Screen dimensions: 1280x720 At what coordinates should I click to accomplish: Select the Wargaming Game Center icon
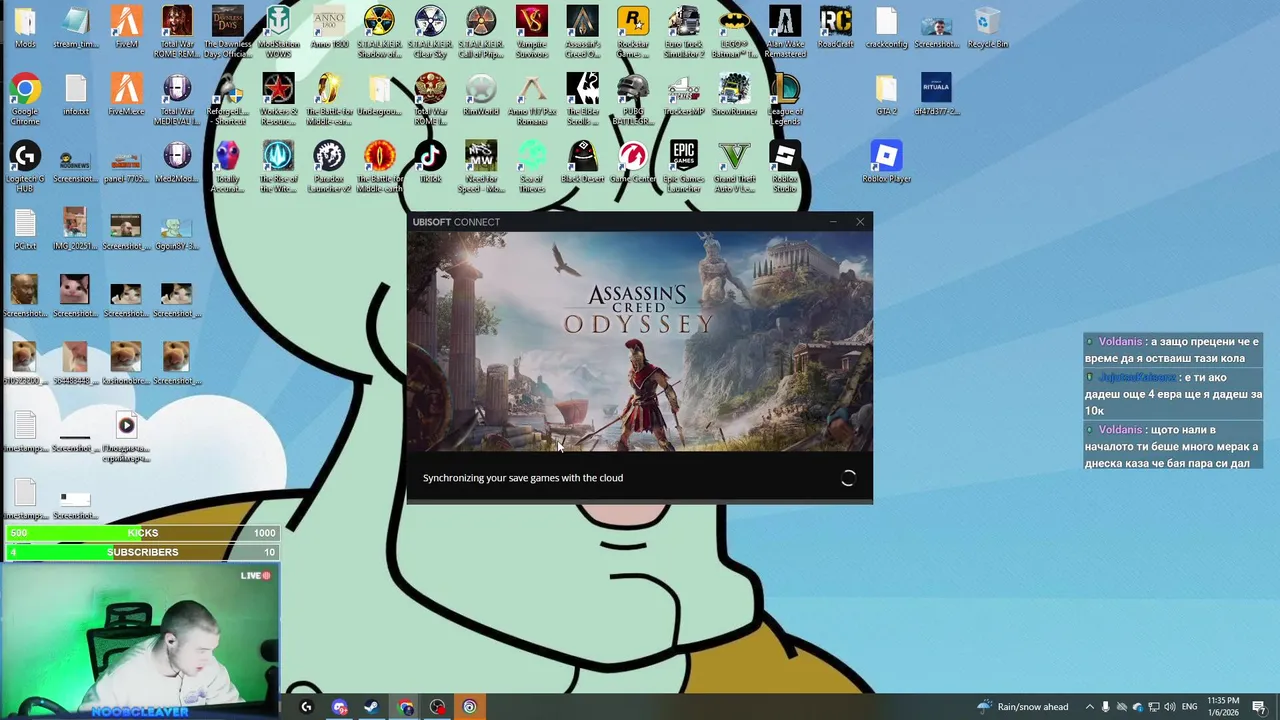click(x=632, y=163)
